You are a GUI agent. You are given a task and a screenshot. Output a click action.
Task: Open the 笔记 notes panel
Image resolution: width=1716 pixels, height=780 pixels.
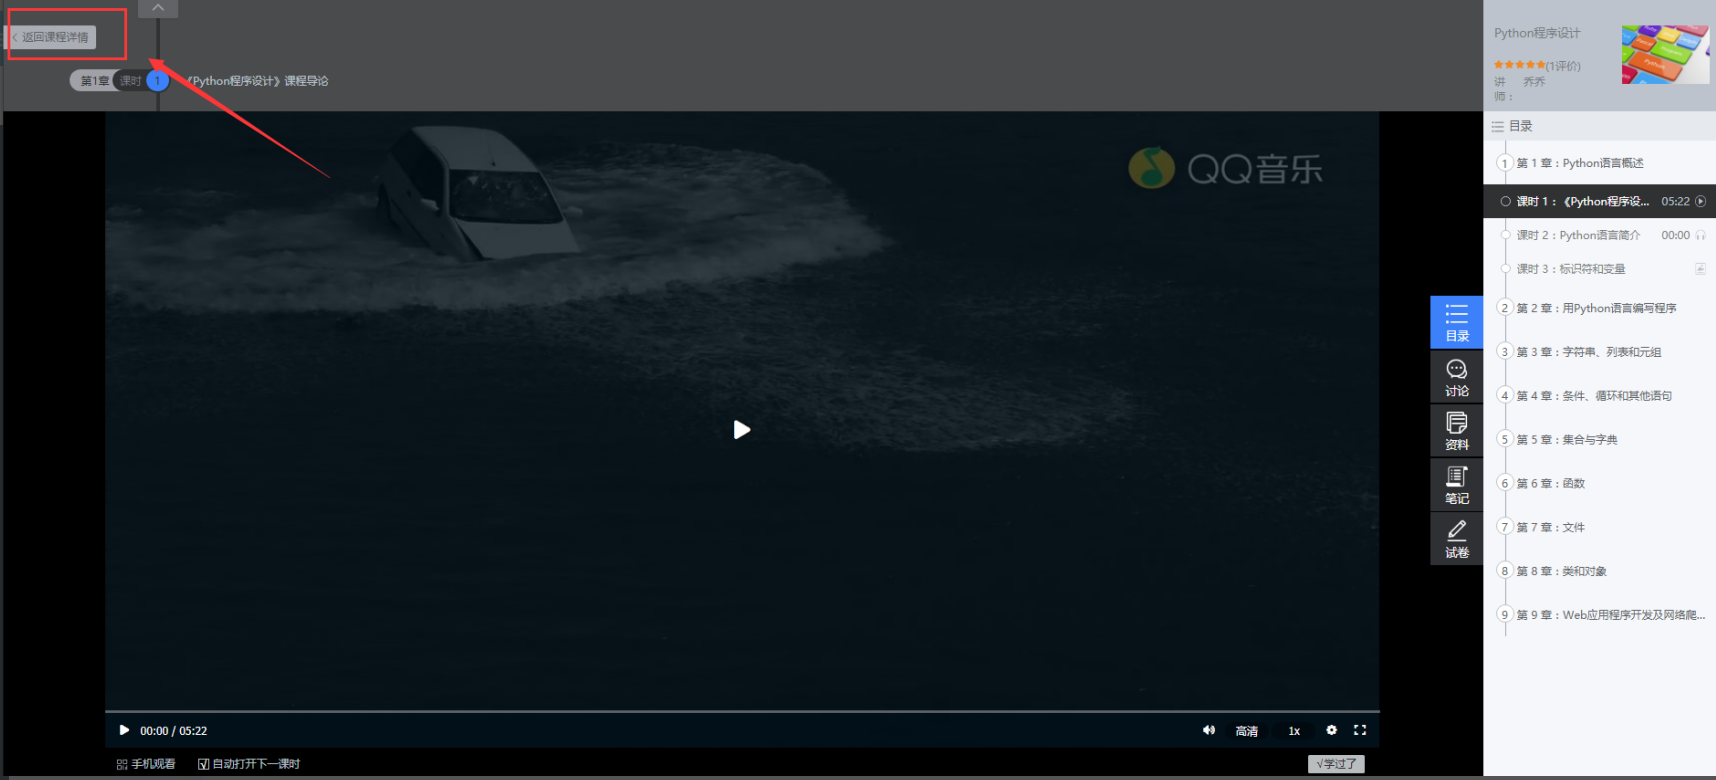click(x=1456, y=485)
